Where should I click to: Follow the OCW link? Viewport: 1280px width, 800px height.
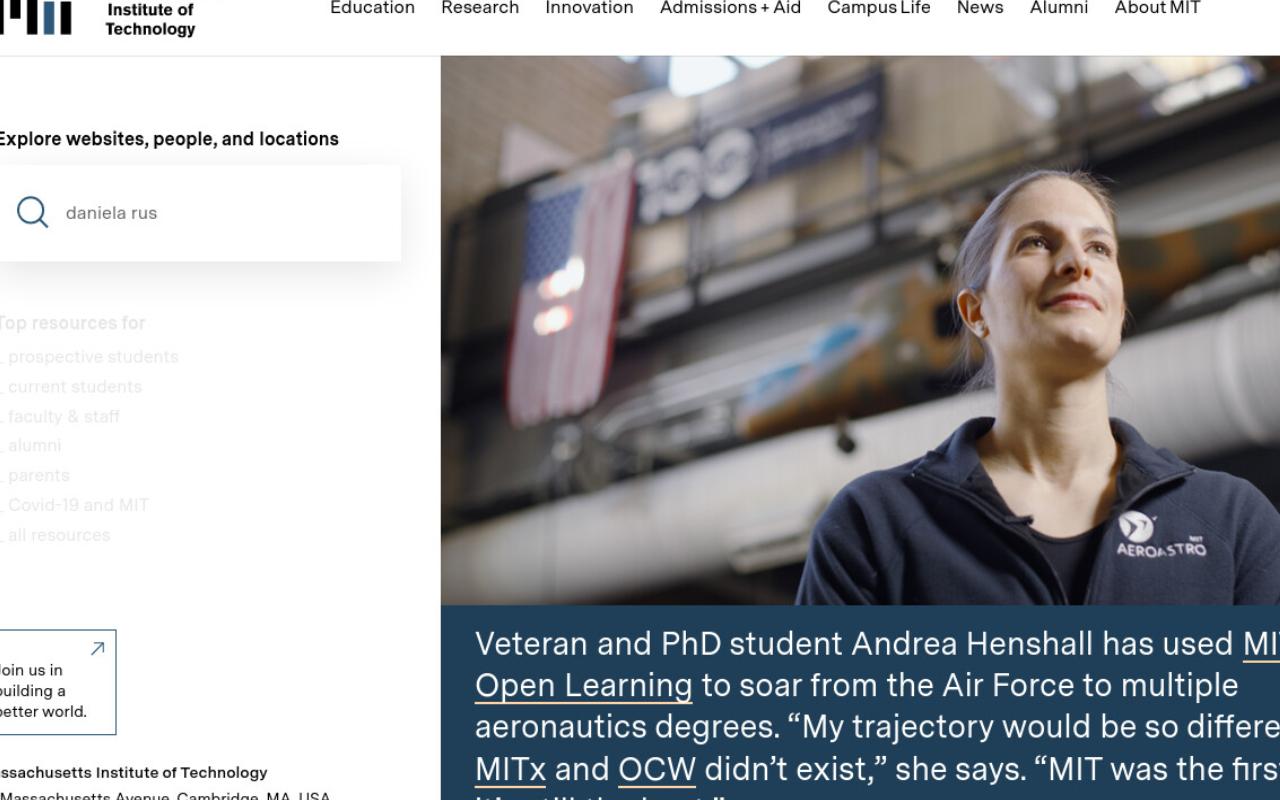tap(656, 769)
